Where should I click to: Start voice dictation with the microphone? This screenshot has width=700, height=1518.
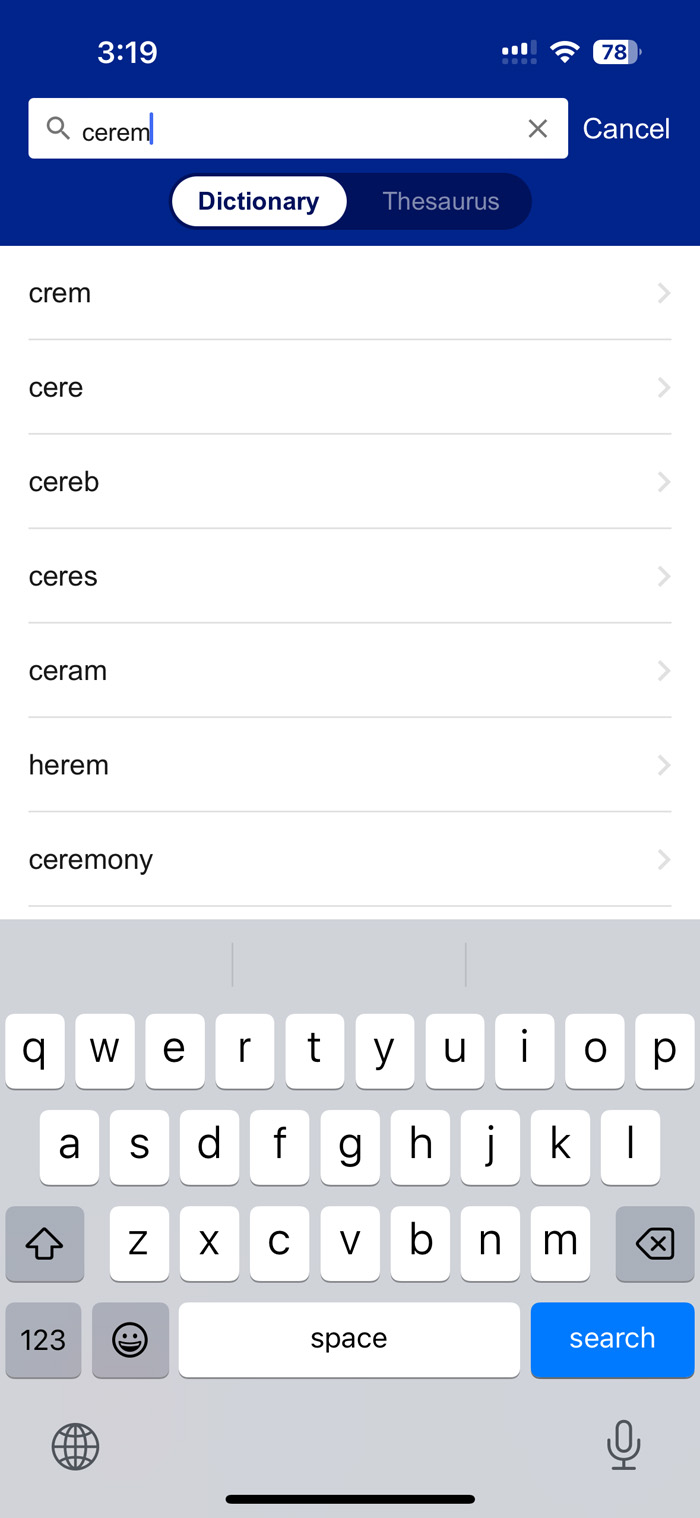tap(624, 1446)
